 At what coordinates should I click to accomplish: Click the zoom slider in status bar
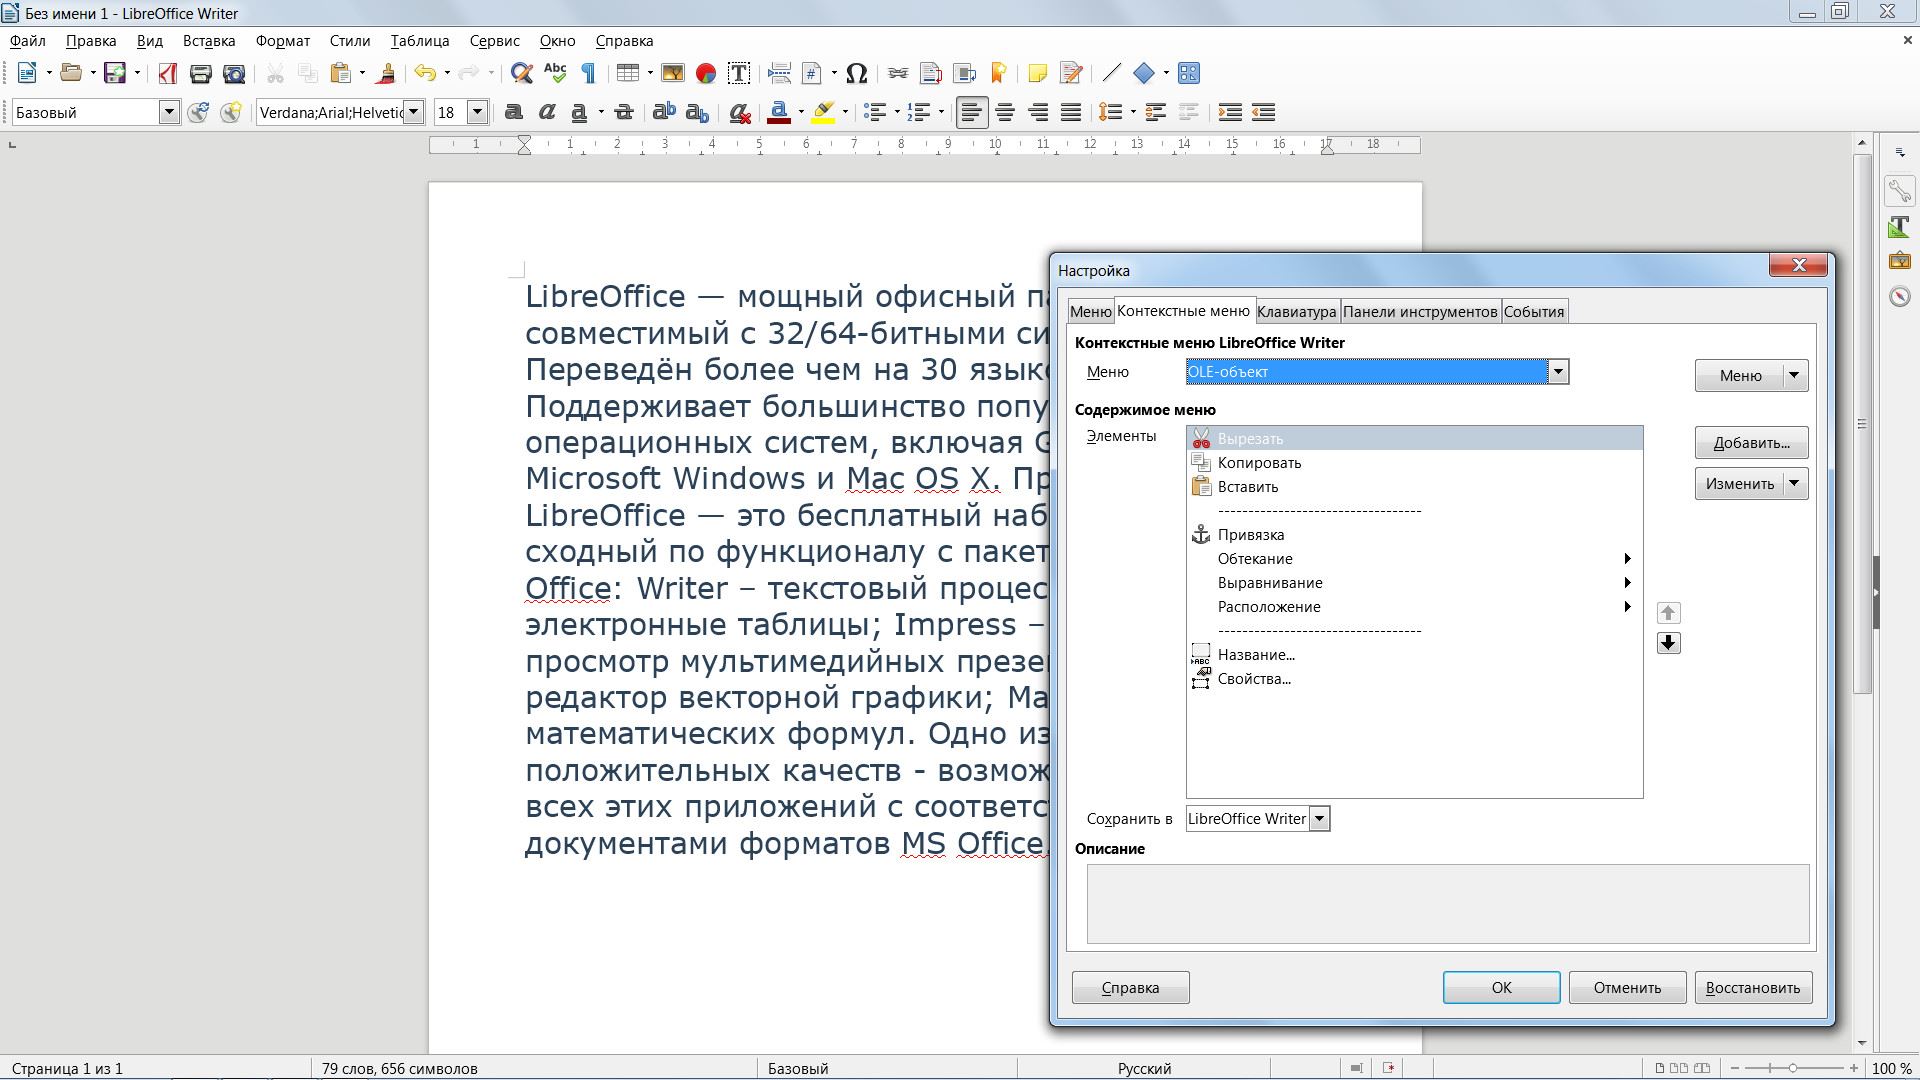[1793, 1068]
